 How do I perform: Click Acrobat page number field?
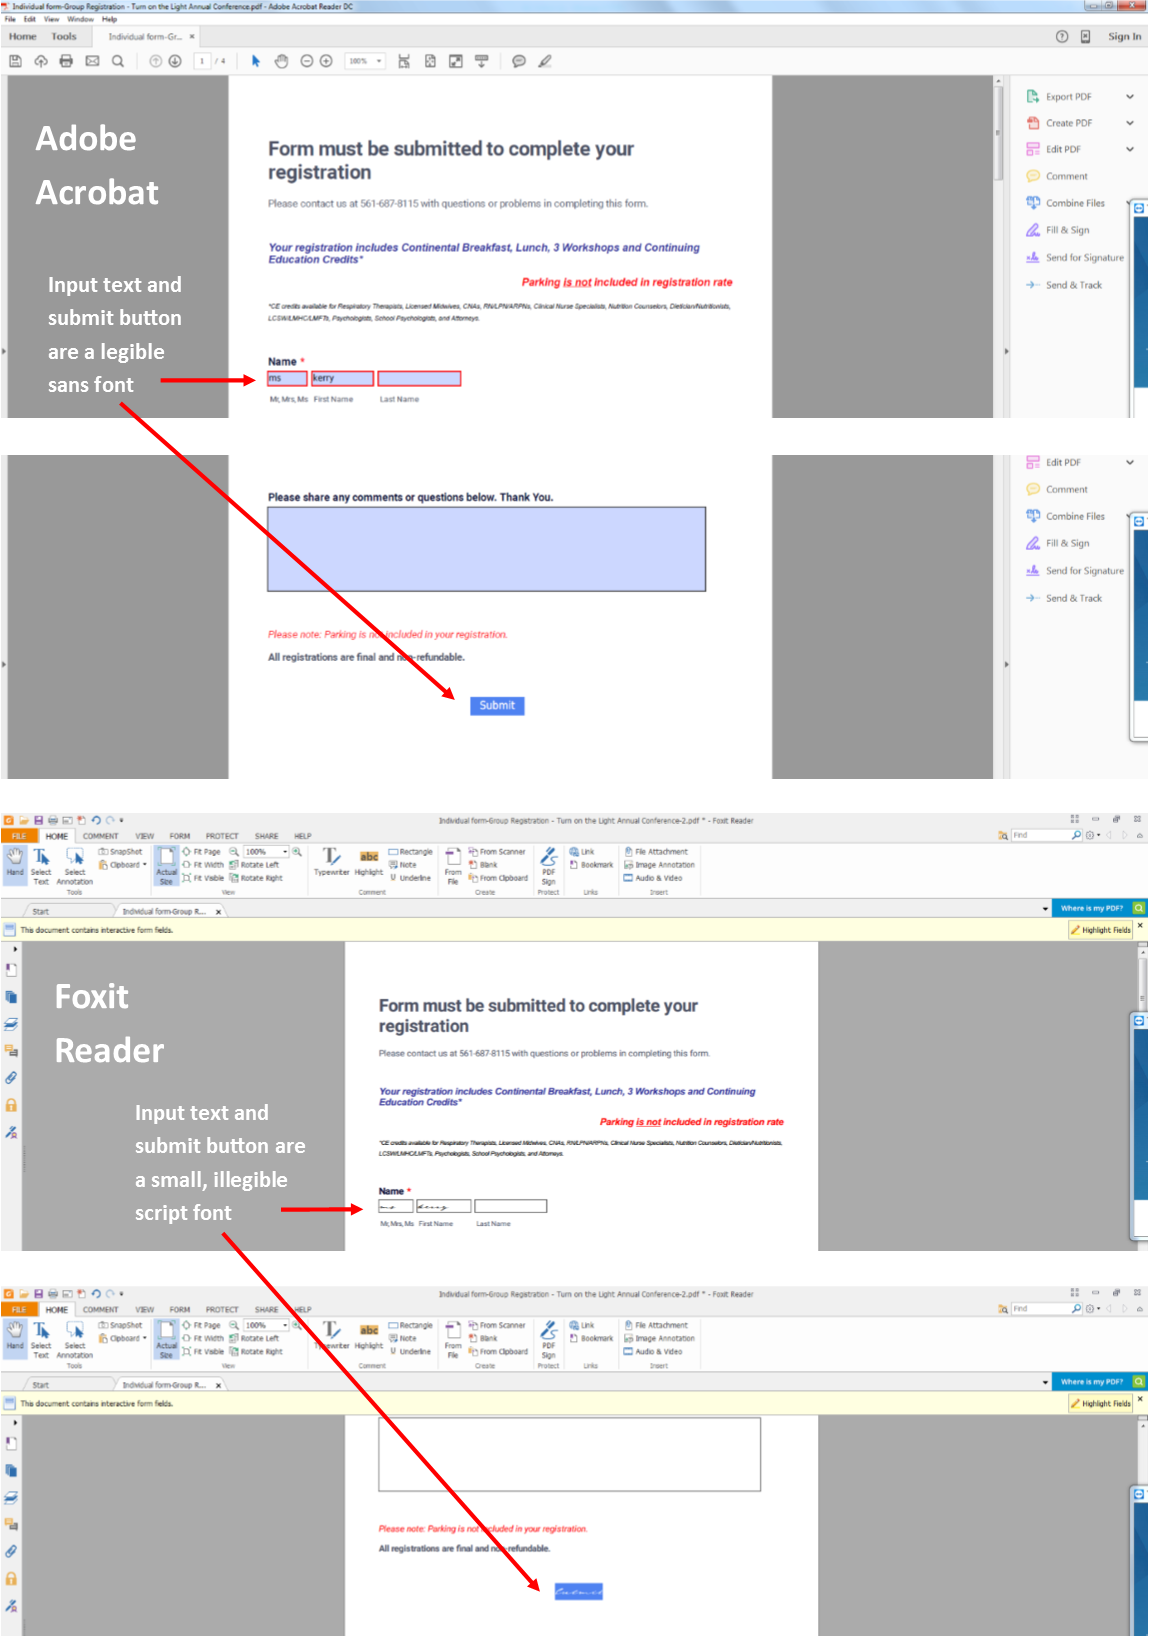click(x=202, y=61)
